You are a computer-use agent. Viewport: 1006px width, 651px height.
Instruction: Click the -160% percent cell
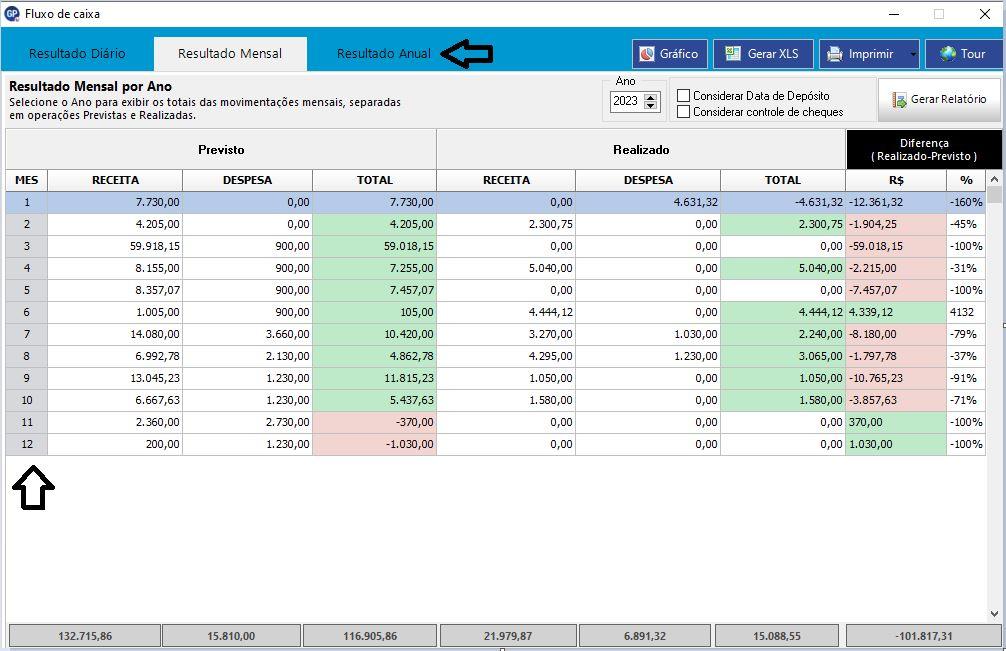966,202
